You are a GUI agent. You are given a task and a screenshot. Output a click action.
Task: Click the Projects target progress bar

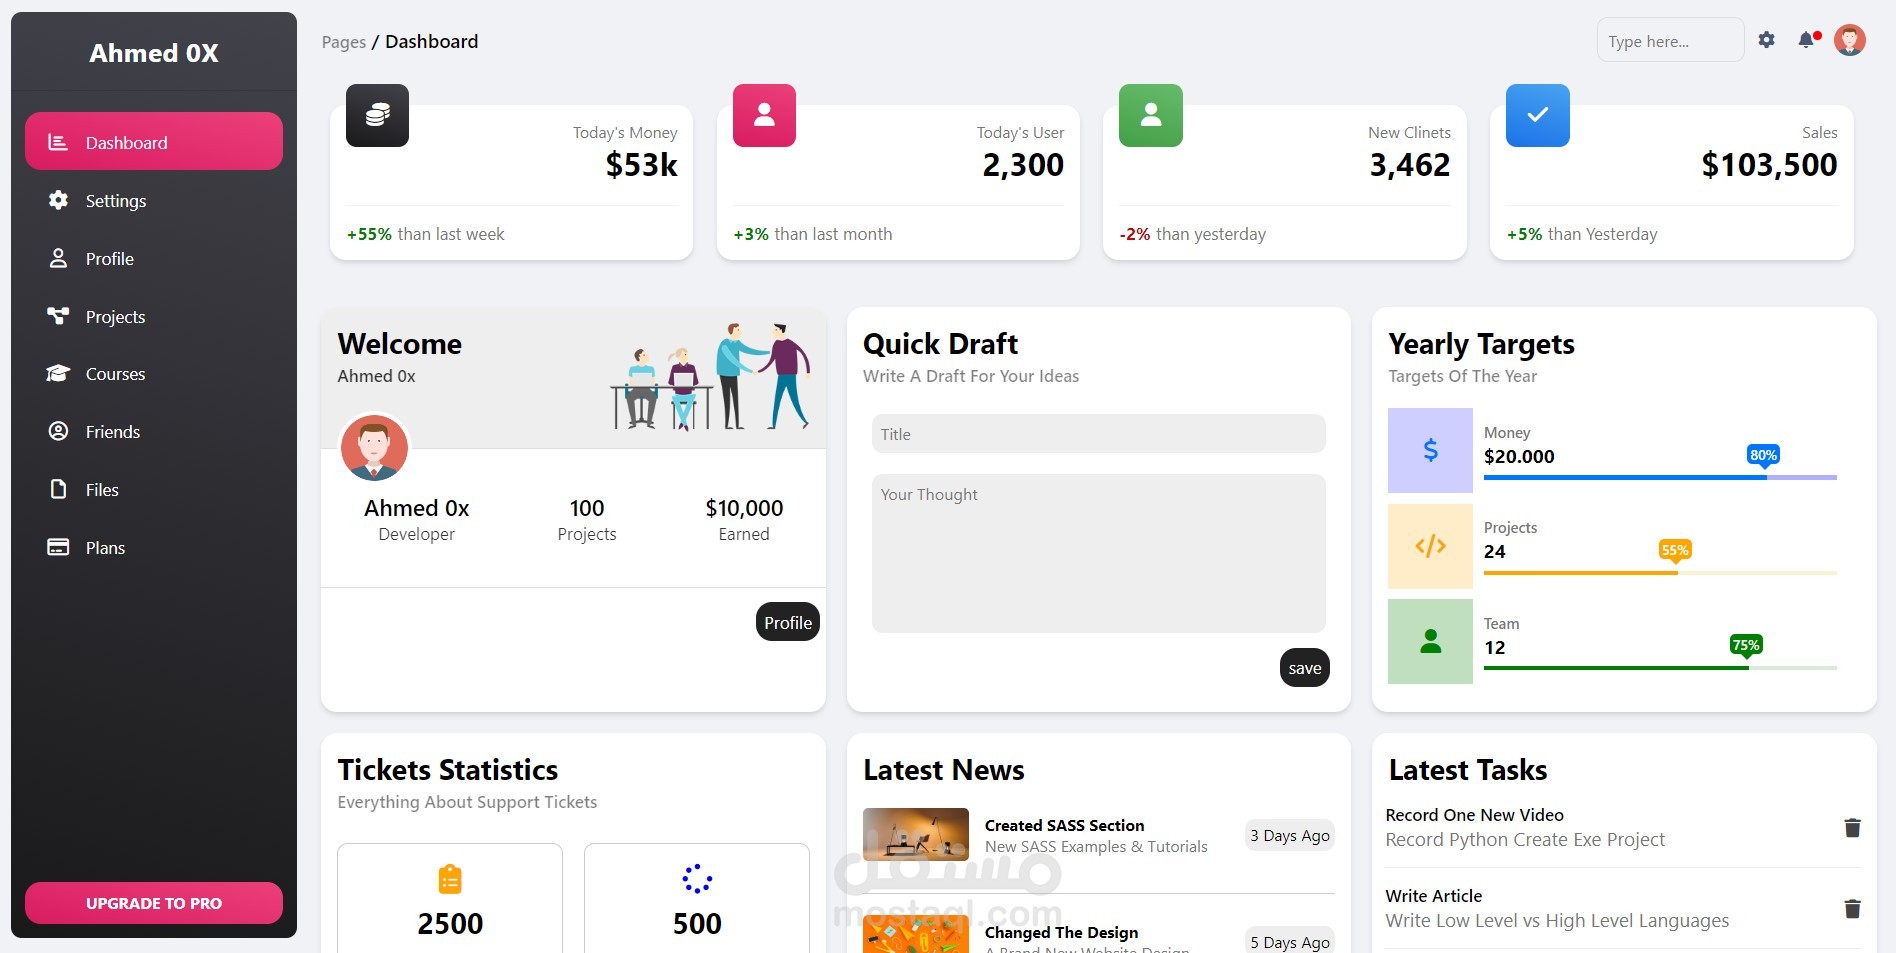[x=1660, y=573]
